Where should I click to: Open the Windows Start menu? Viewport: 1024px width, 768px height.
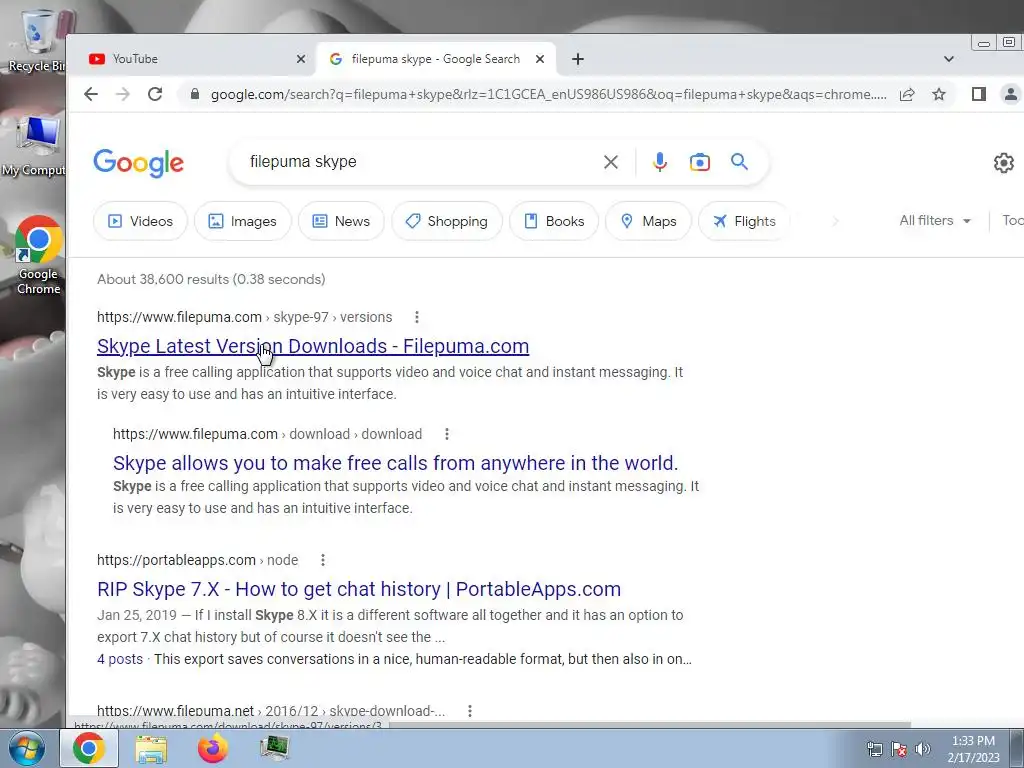pos(27,748)
